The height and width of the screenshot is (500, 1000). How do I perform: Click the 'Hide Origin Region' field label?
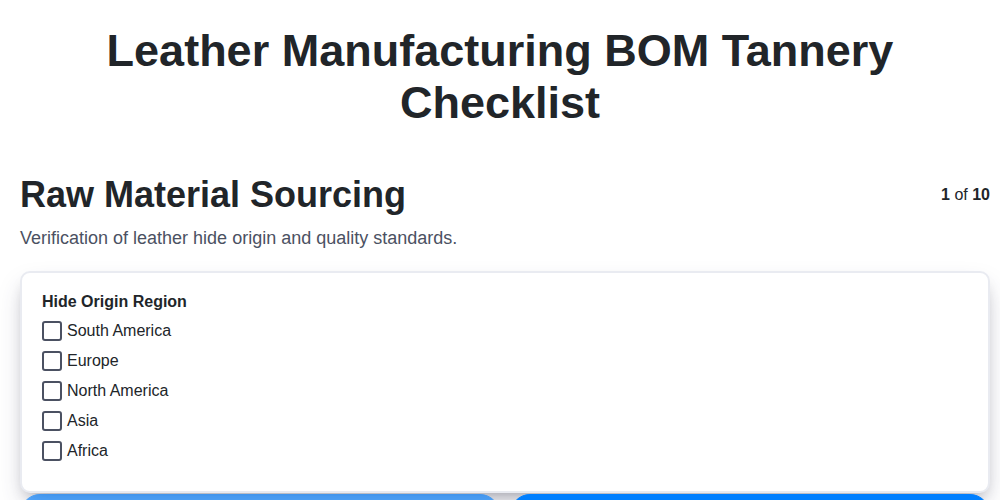pyautogui.click(x=114, y=302)
